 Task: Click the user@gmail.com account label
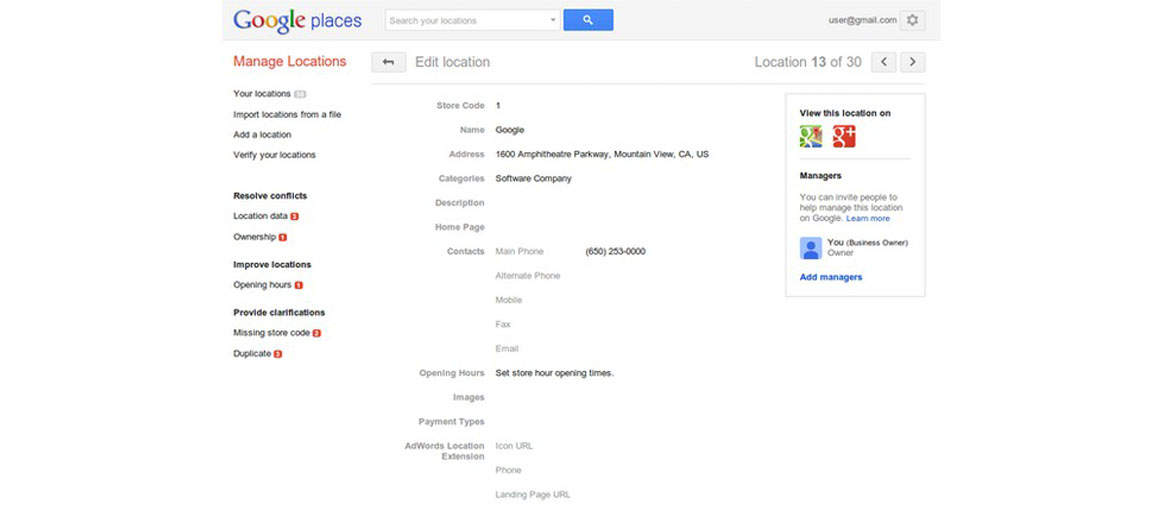(862, 20)
